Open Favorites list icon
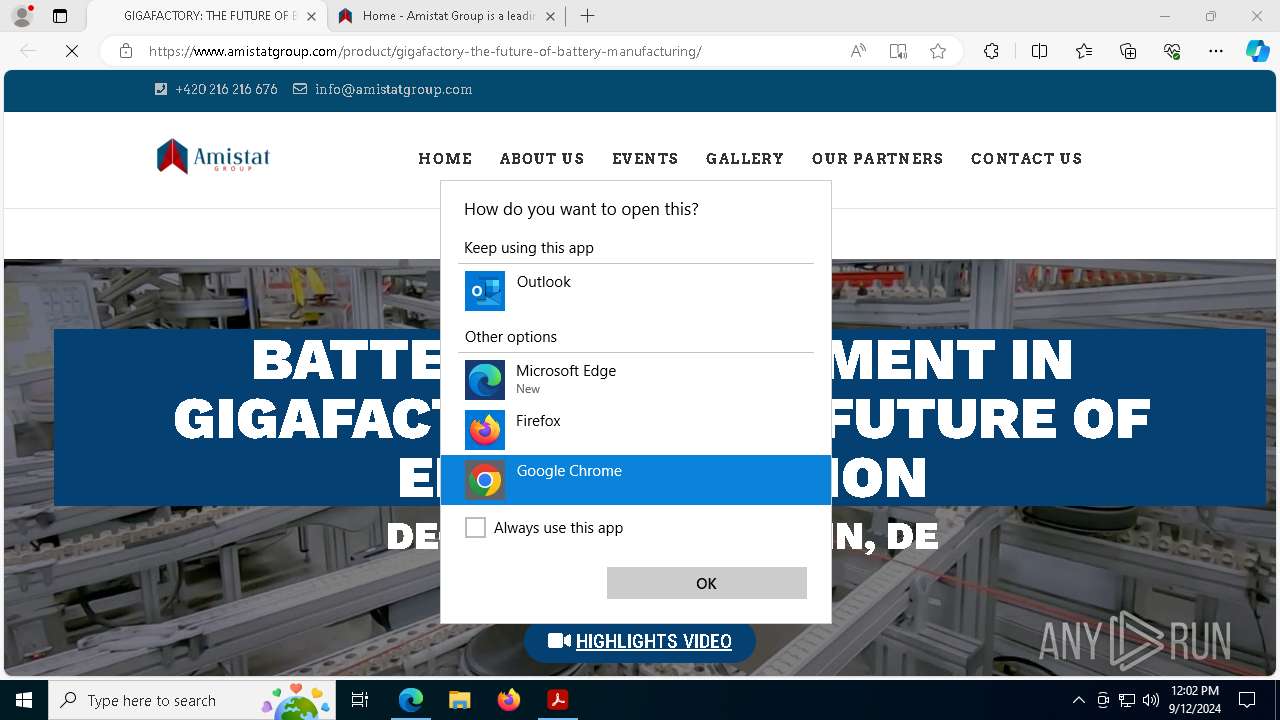Viewport: 1280px width, 720px height. tap(1084, 51)
